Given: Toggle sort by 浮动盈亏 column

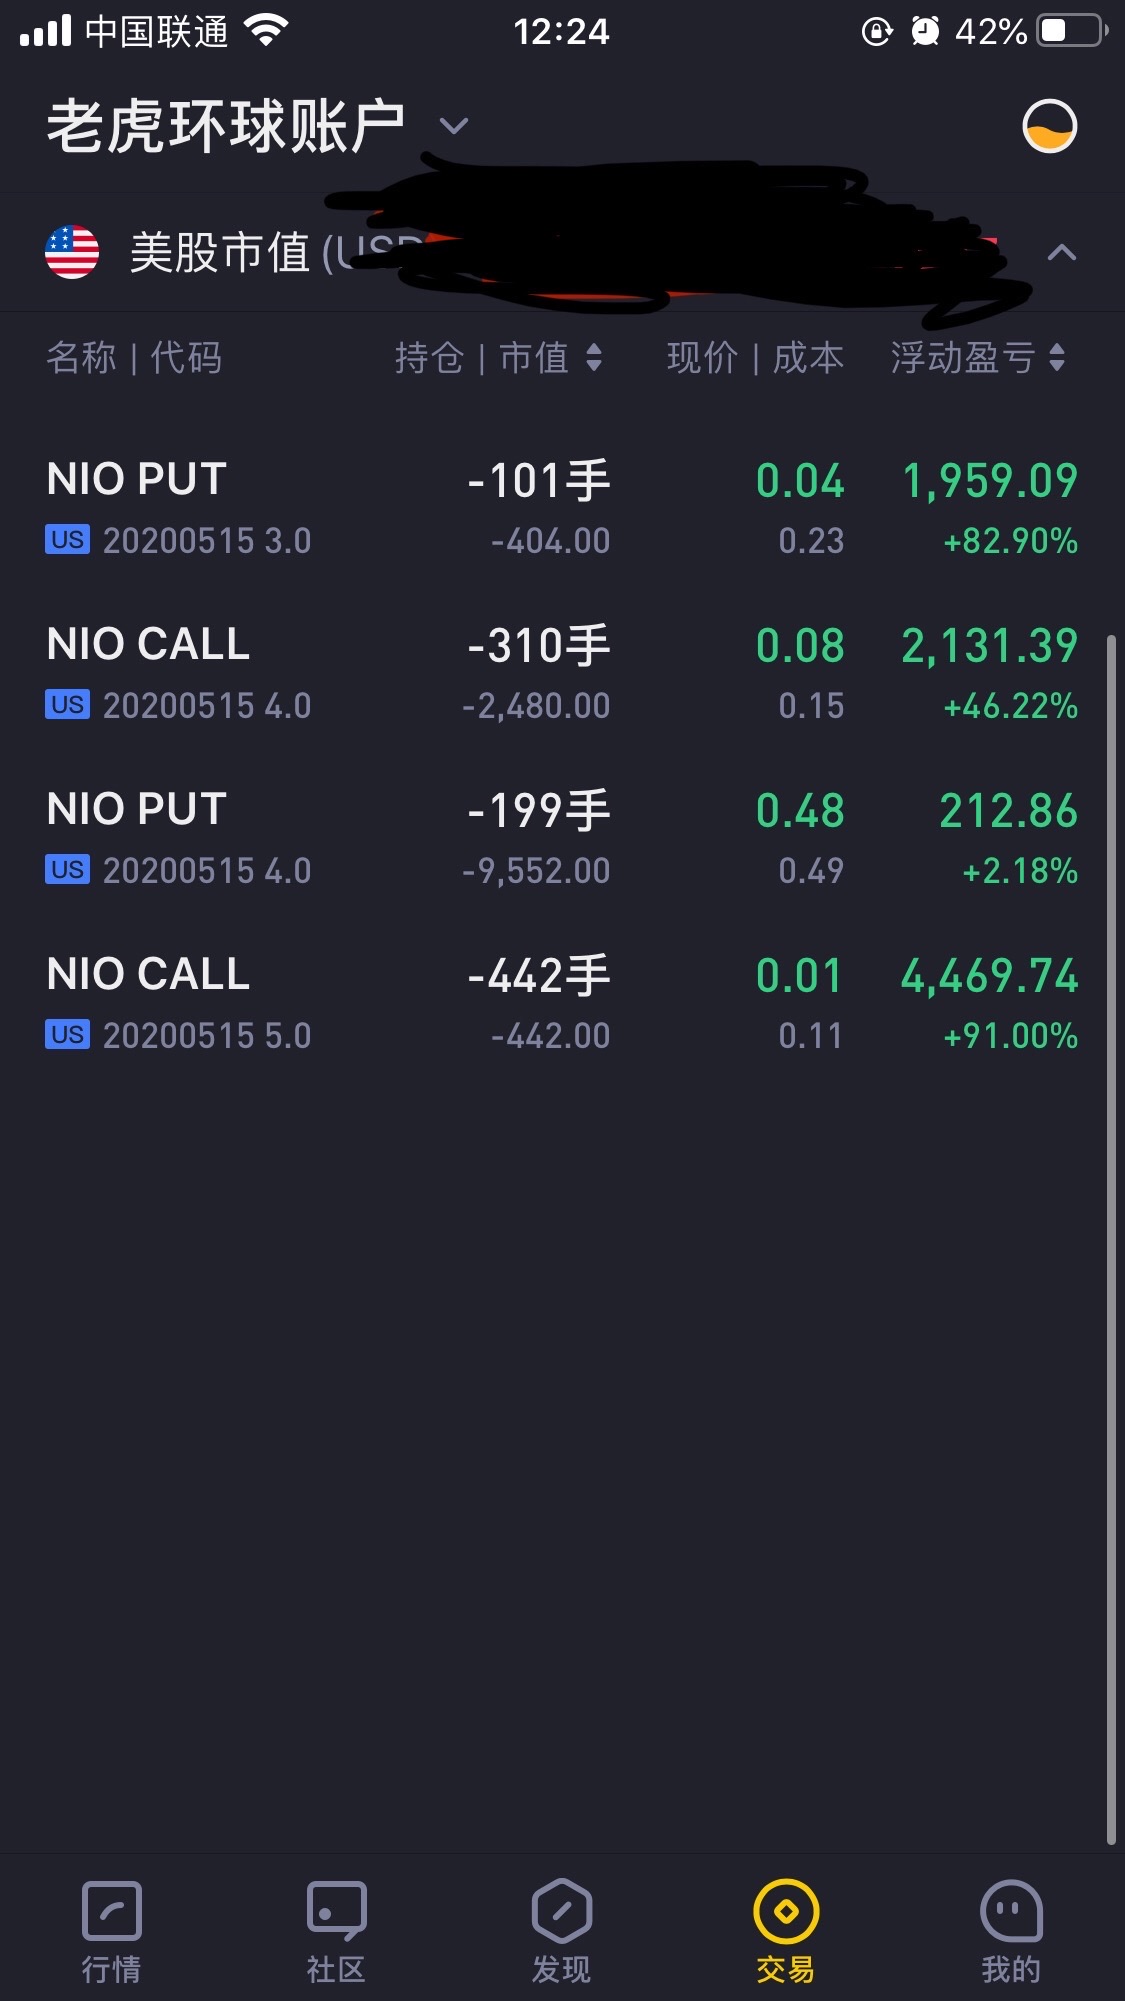Looking at the screenshot, I should click(978, 358).
